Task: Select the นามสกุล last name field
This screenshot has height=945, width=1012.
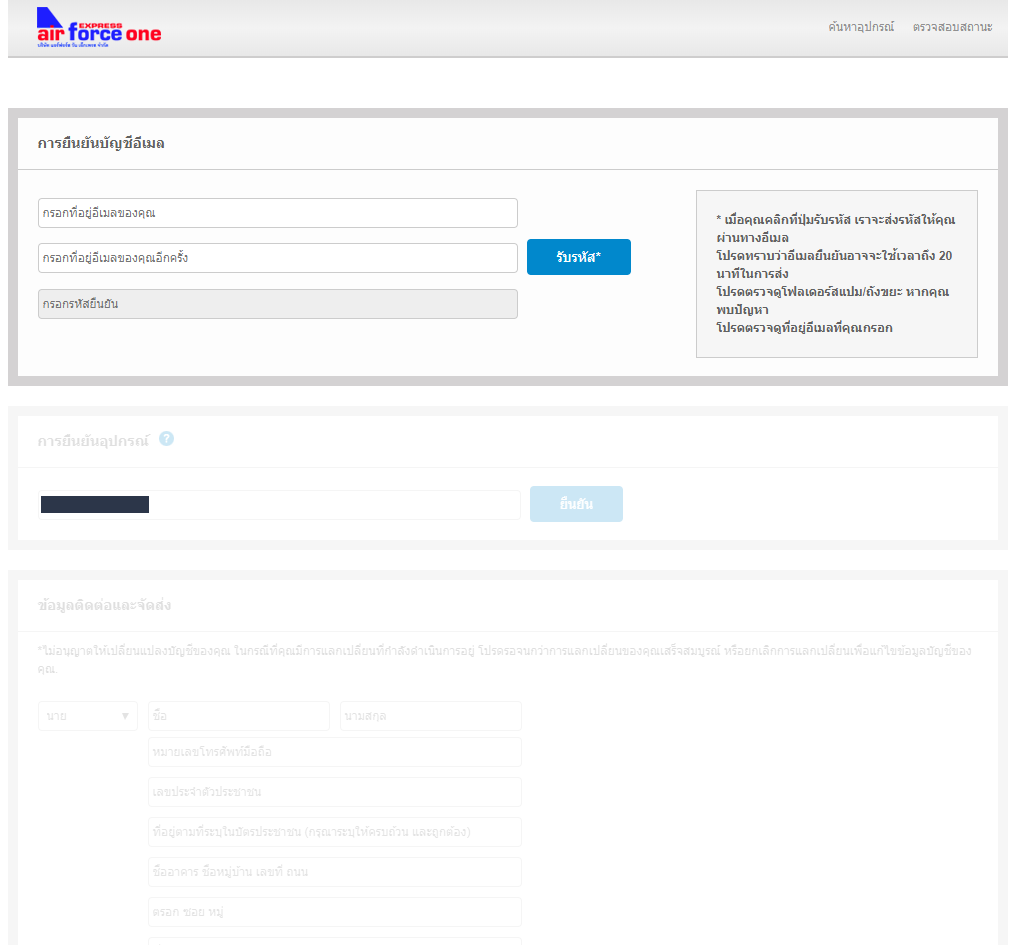Action: (430, 716)
